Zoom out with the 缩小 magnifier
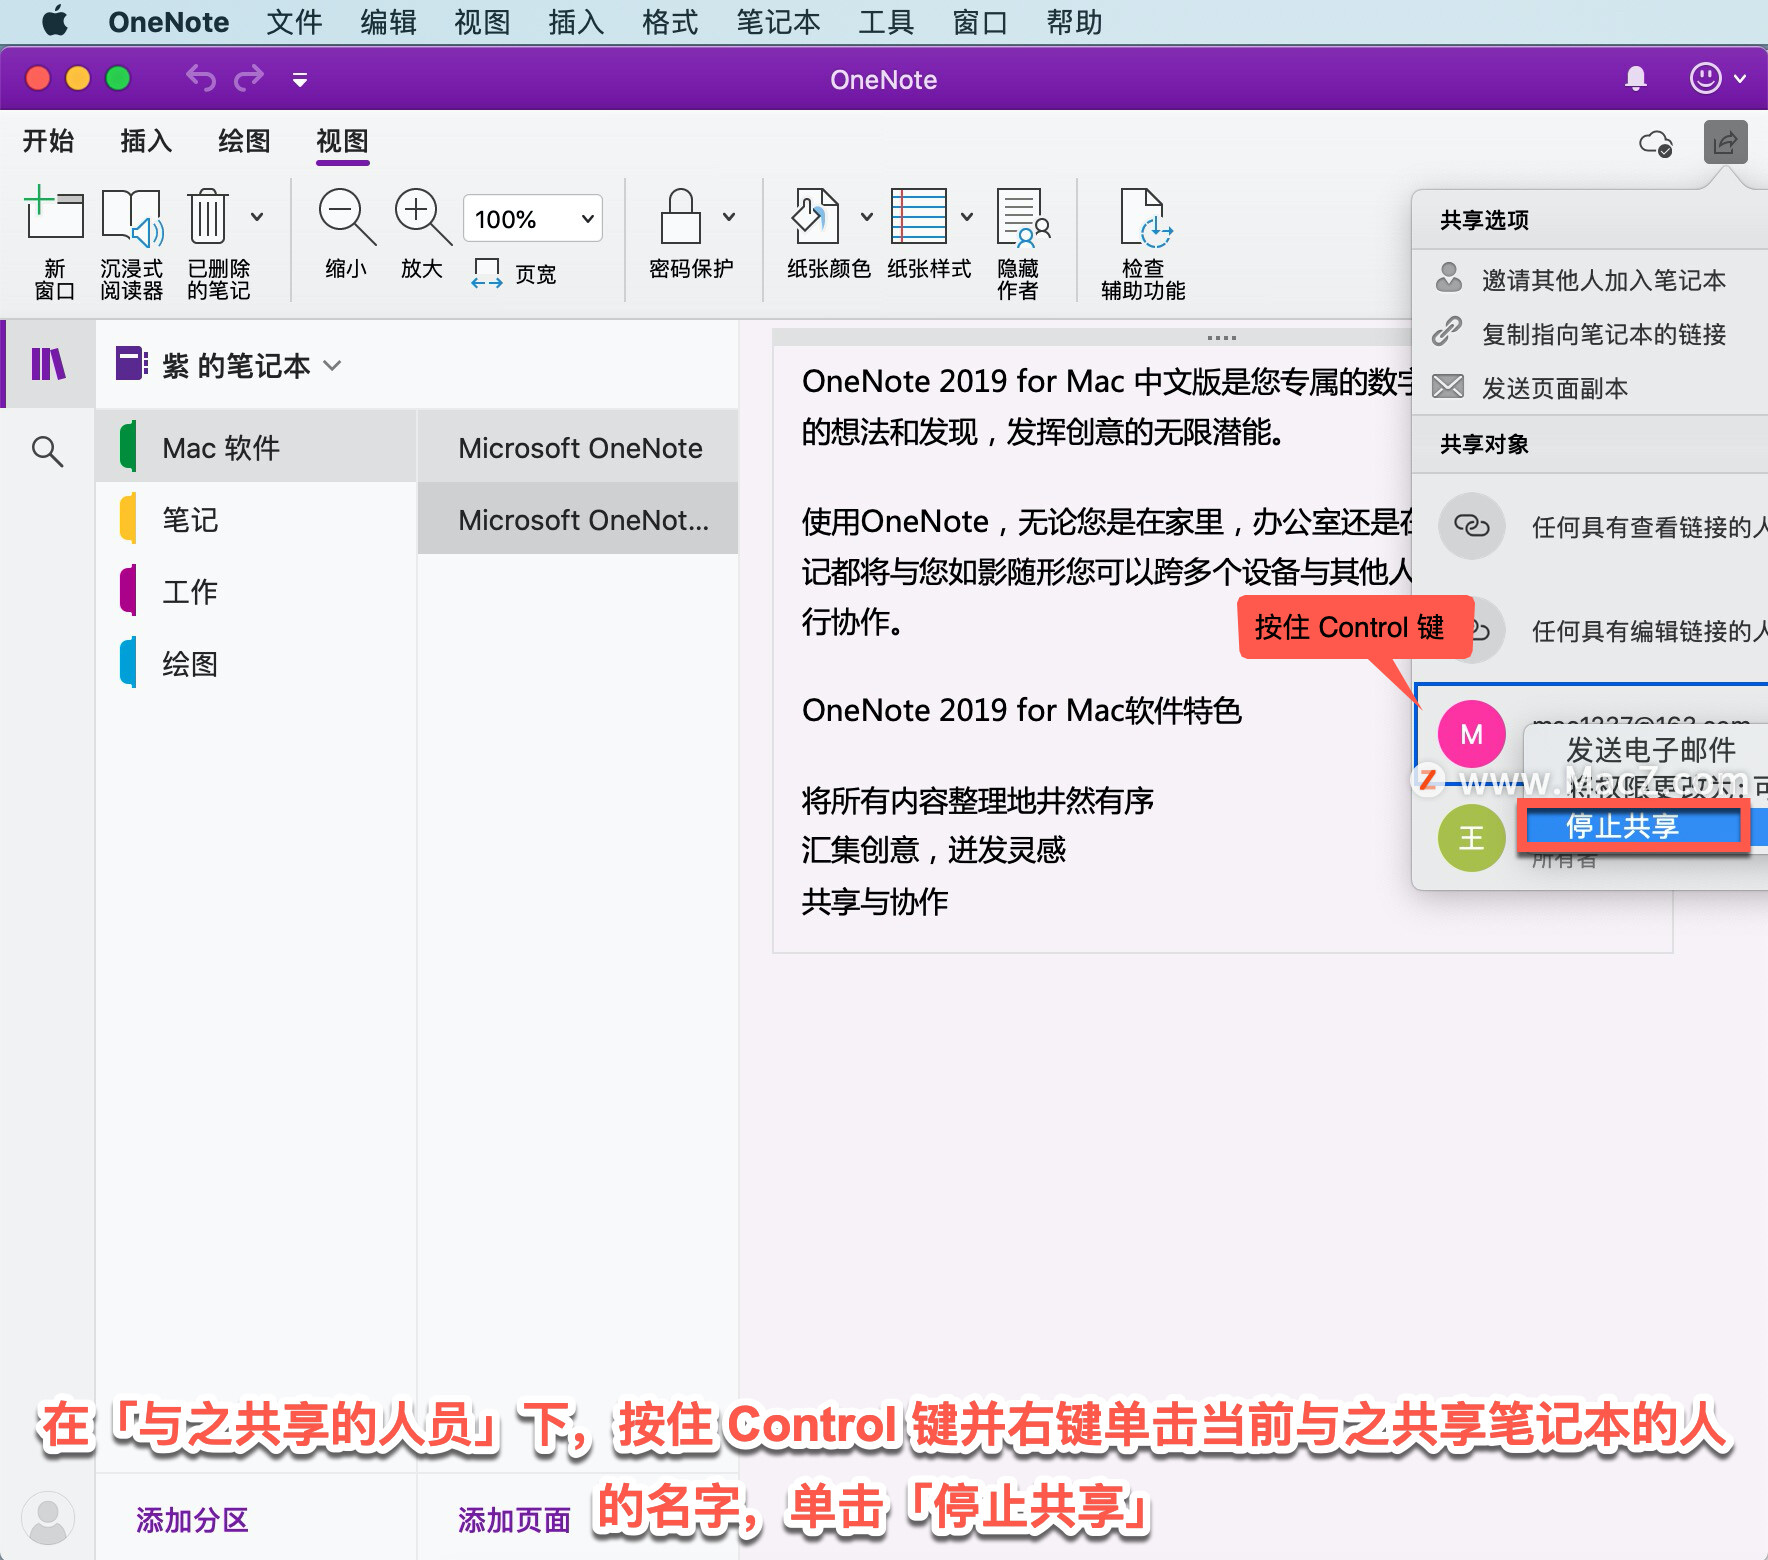This screenshot has width=1768, height=1560. click(x=346, y=233)
